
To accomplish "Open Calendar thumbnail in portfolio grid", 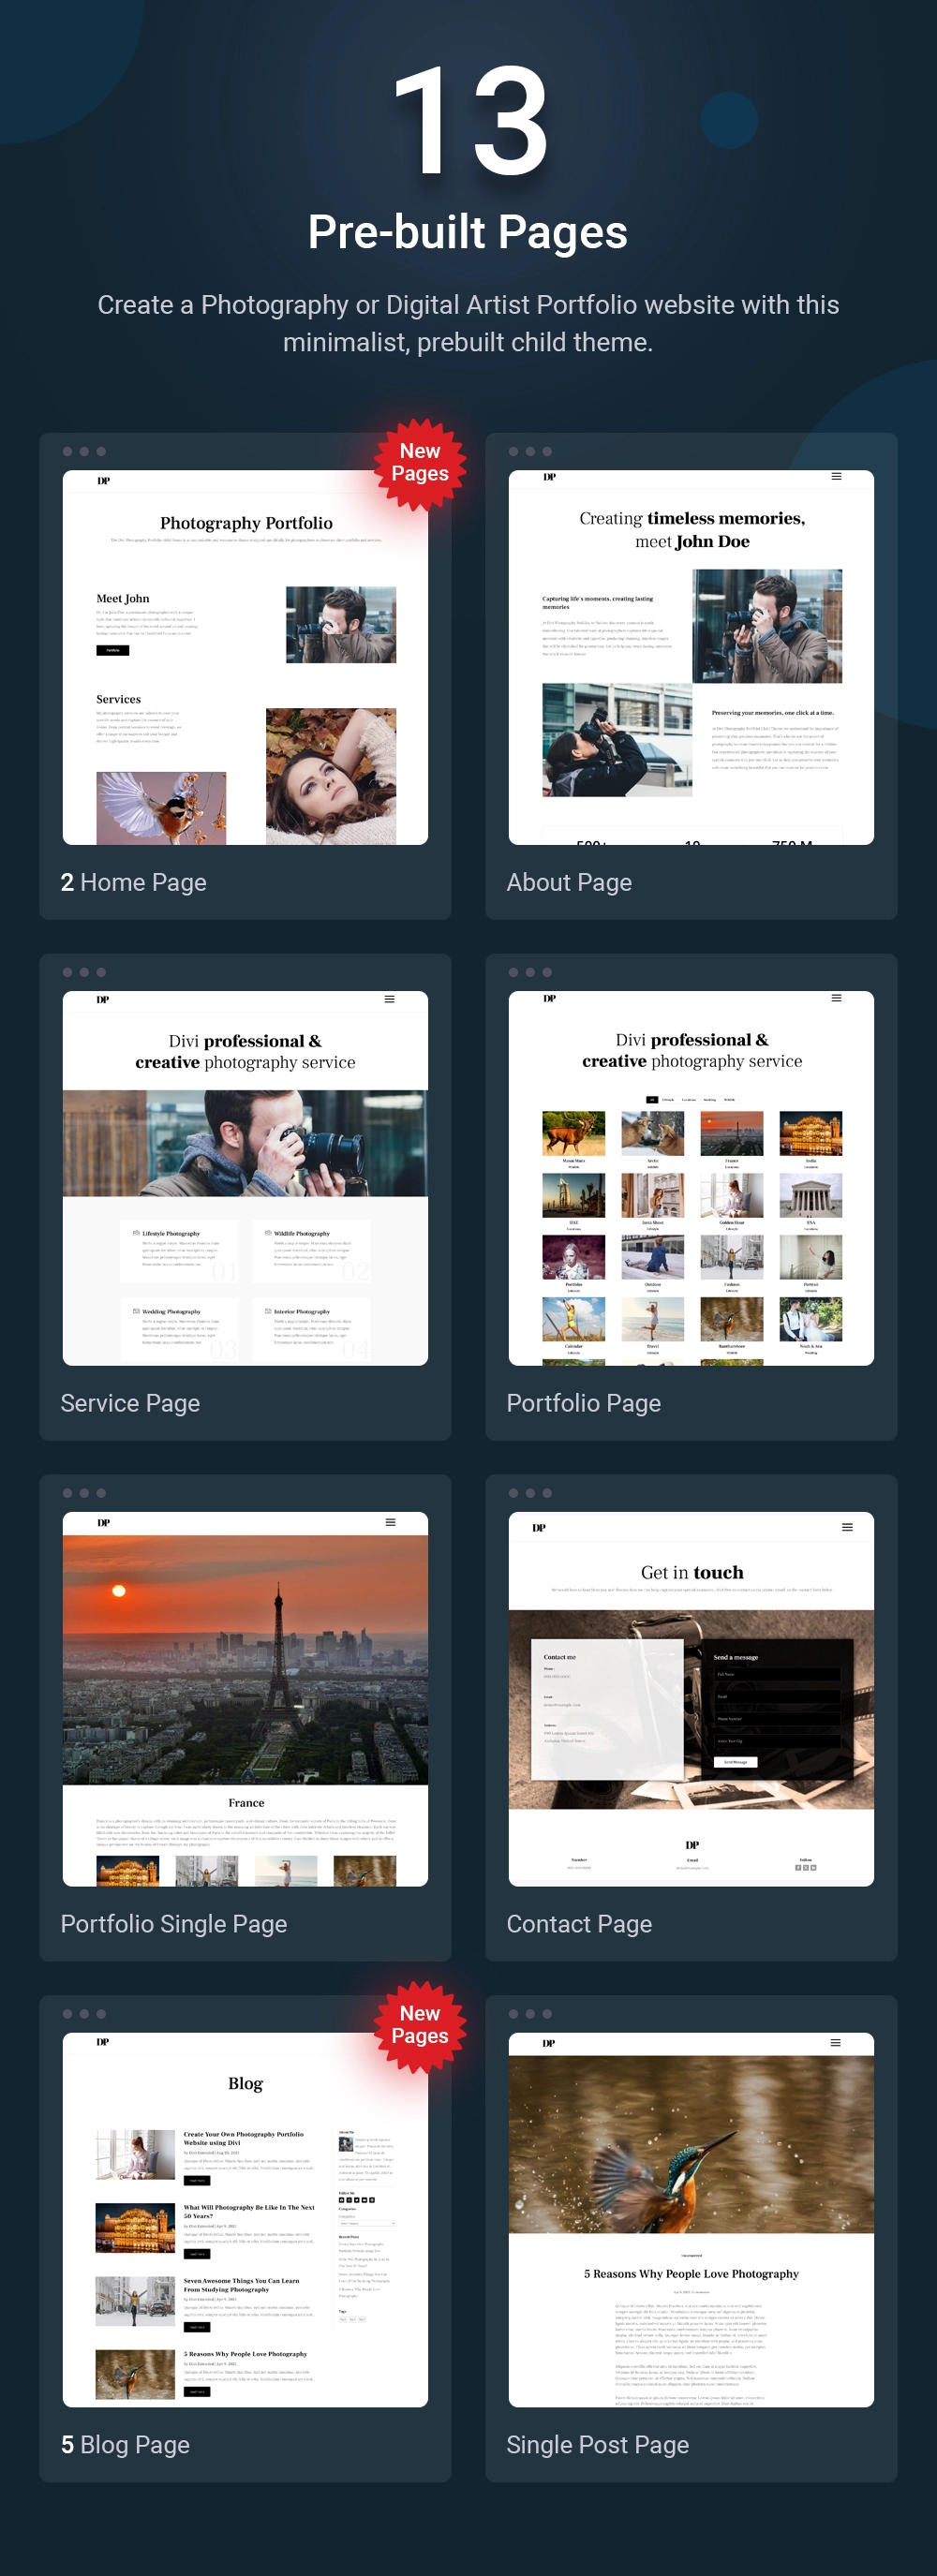I will click(x=573, y=1319).
